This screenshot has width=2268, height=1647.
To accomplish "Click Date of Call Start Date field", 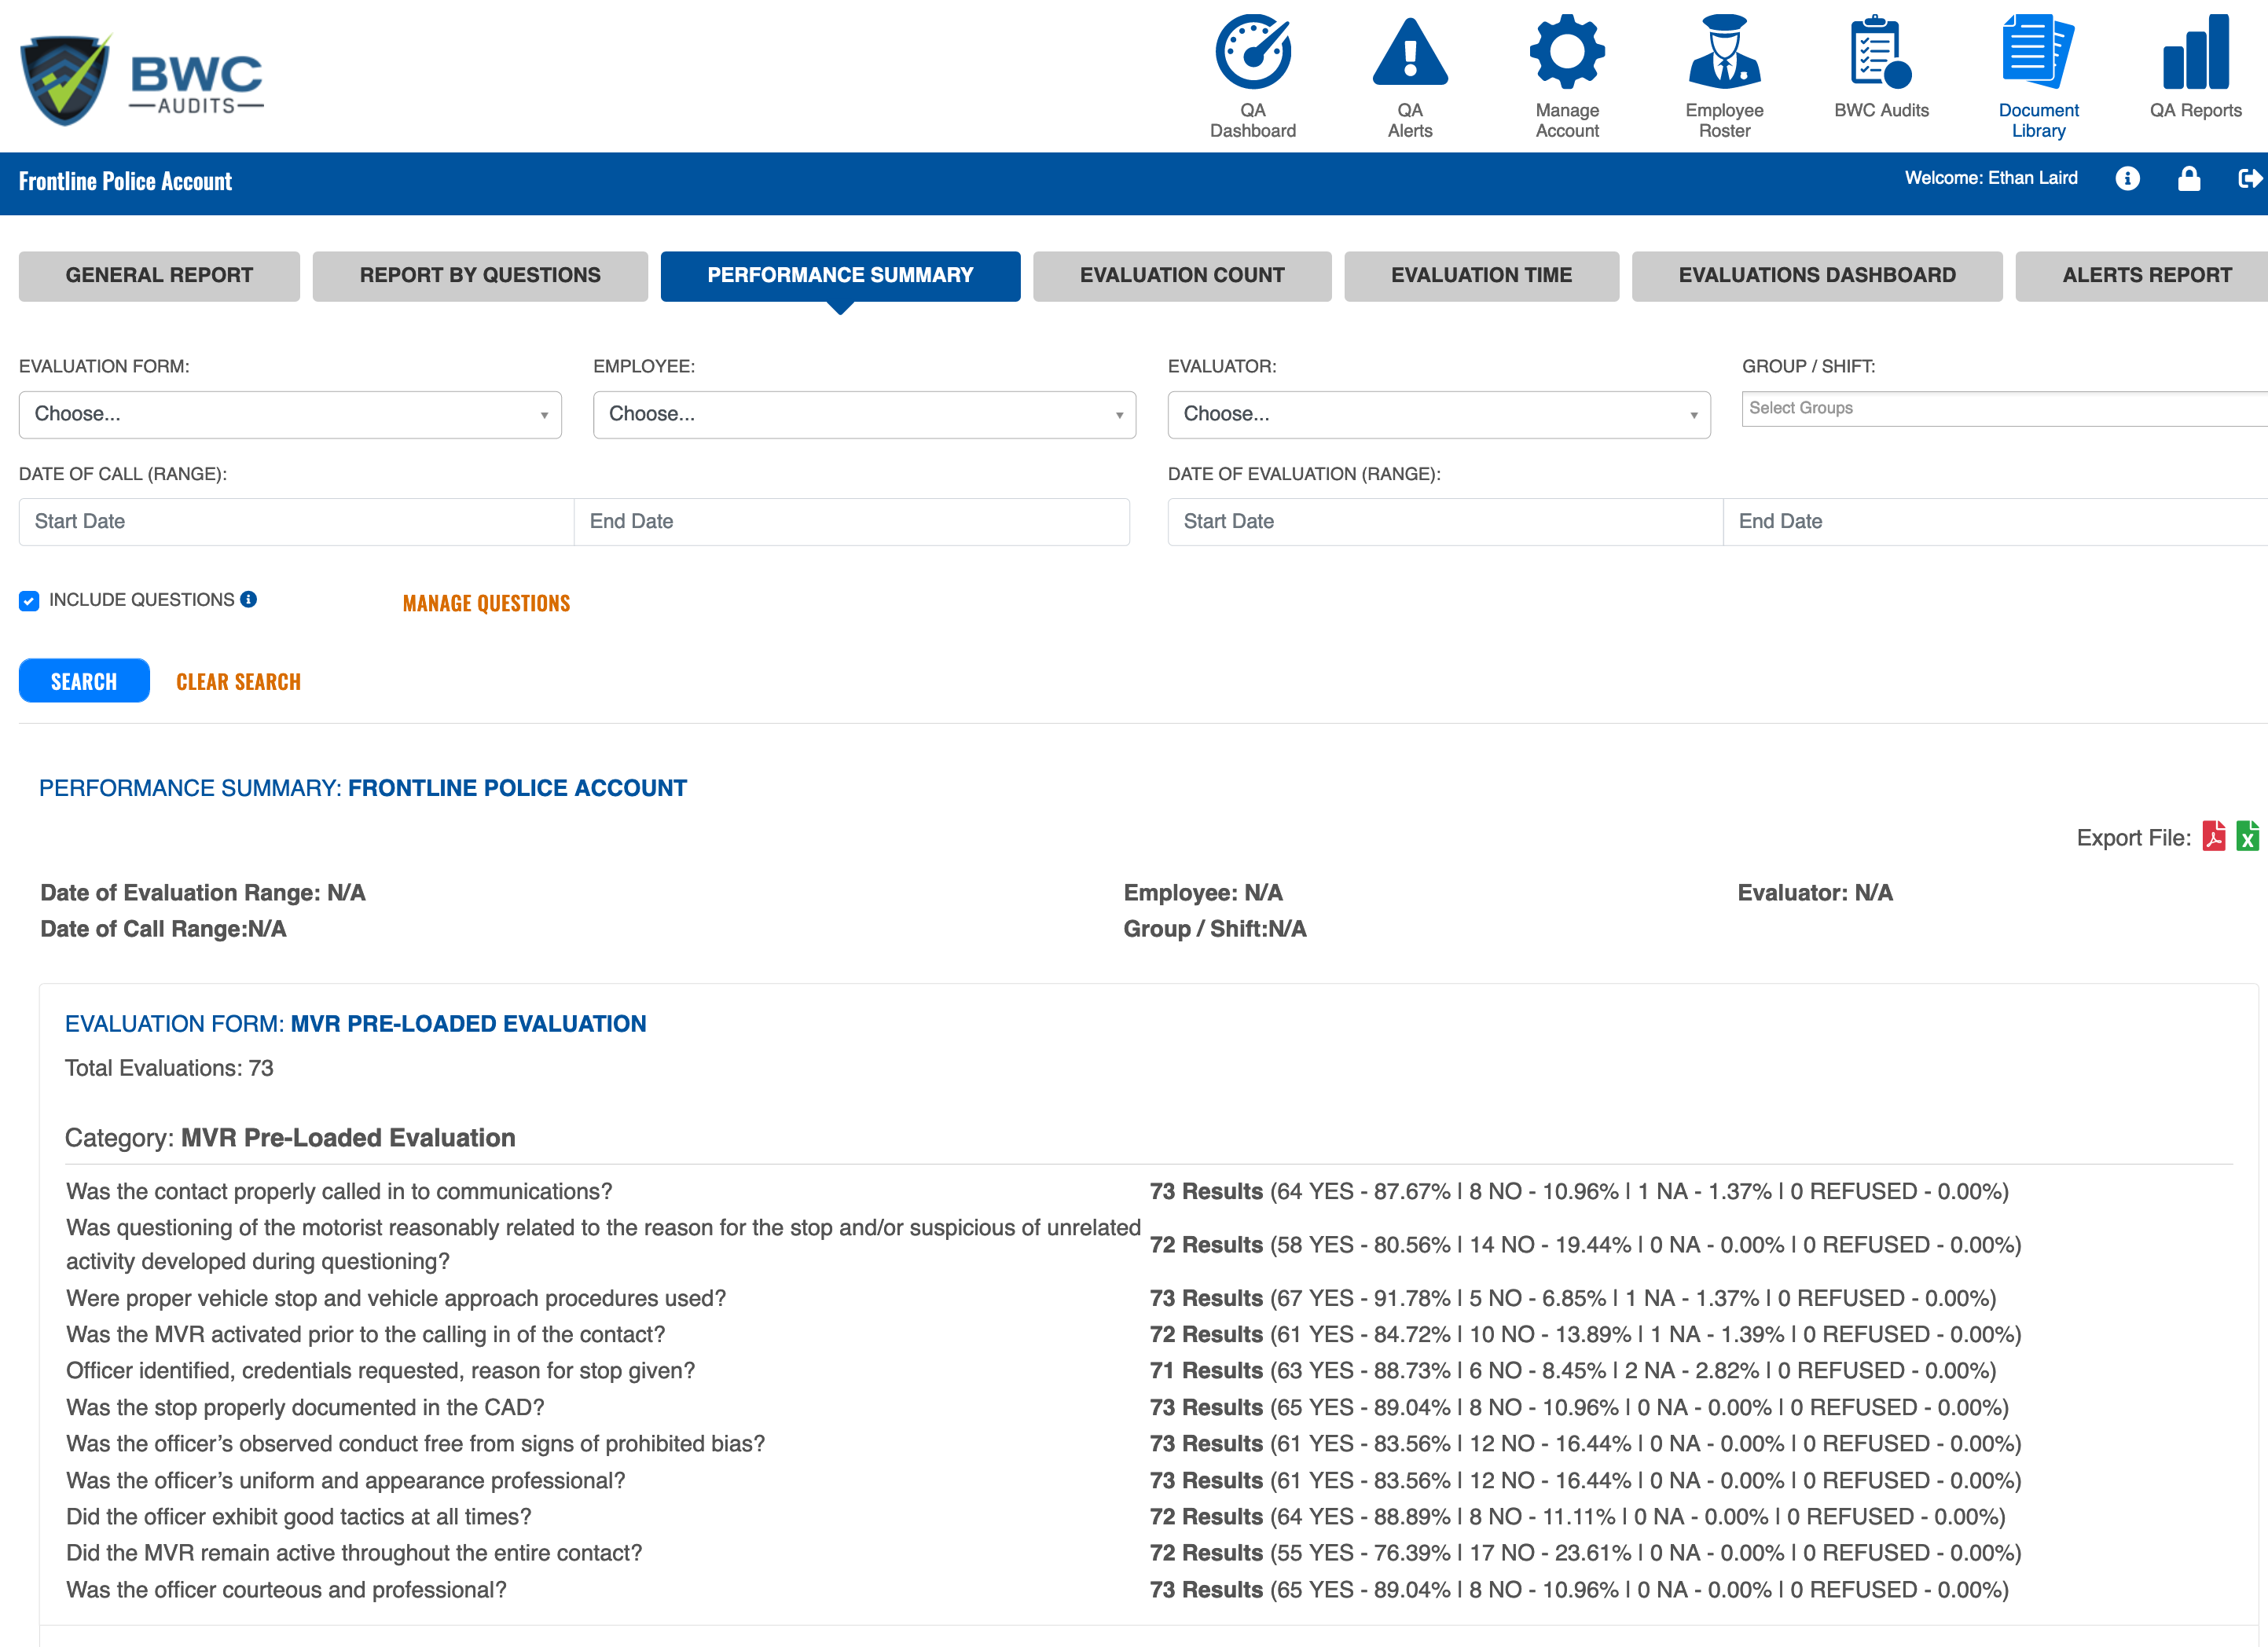I will click(296, 522).
